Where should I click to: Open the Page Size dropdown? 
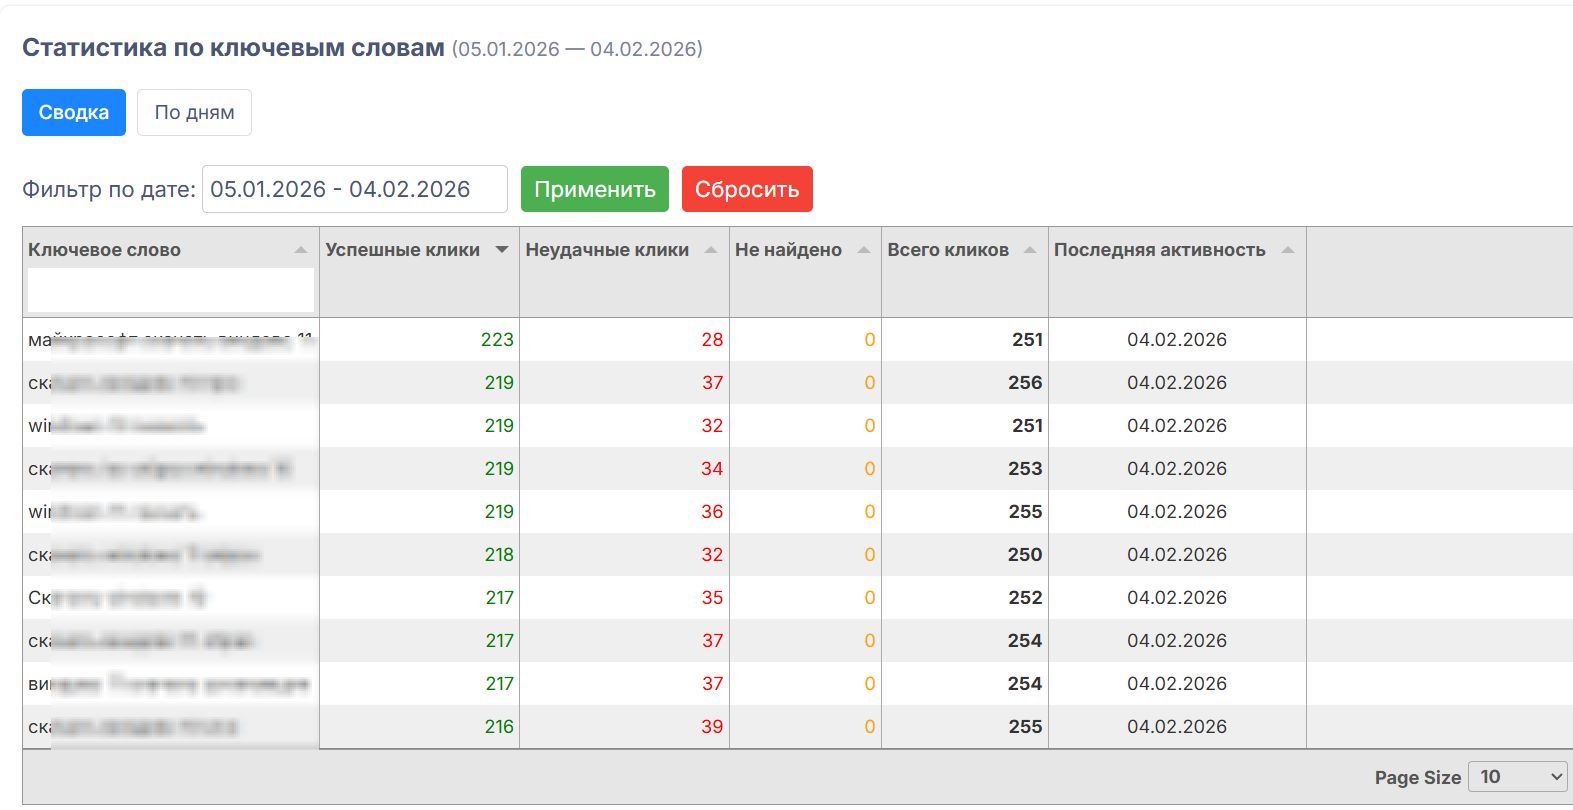pyautogui.click(x=1517, y=777)
